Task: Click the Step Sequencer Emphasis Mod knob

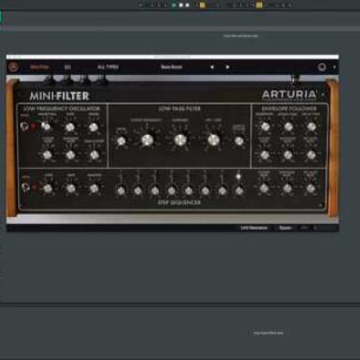Action: coord(287,189)
